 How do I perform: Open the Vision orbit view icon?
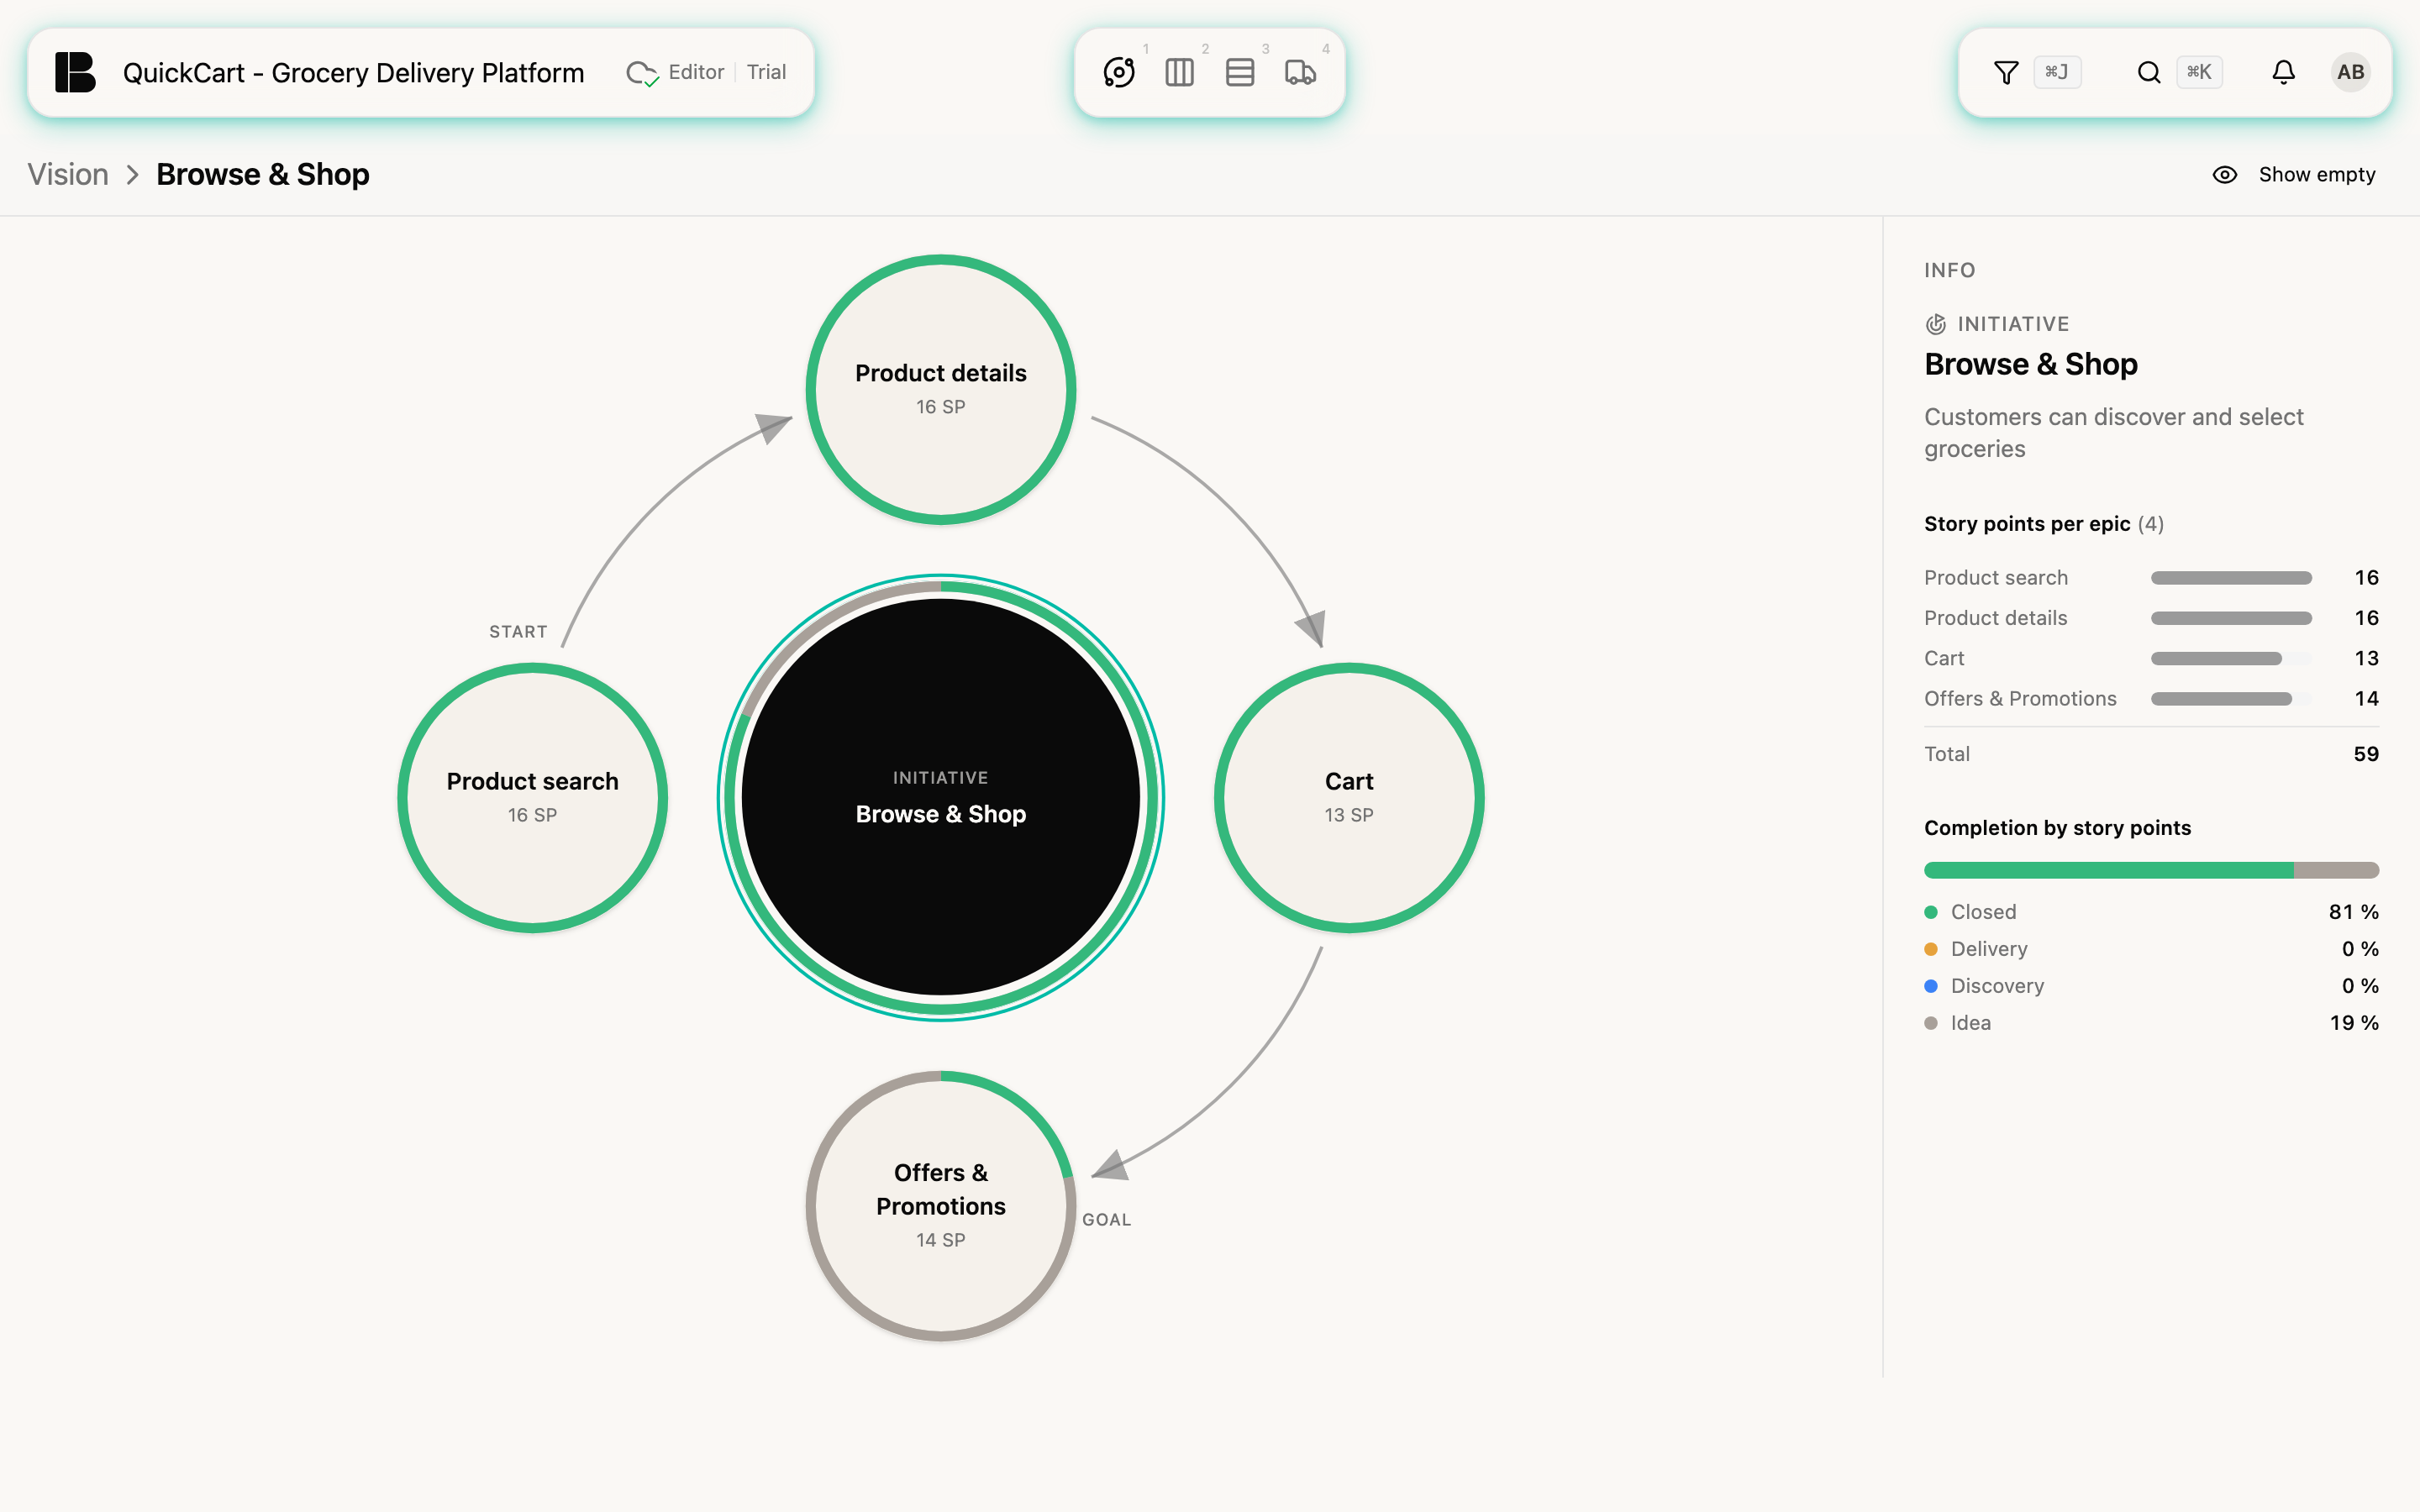pos(1119,72)
